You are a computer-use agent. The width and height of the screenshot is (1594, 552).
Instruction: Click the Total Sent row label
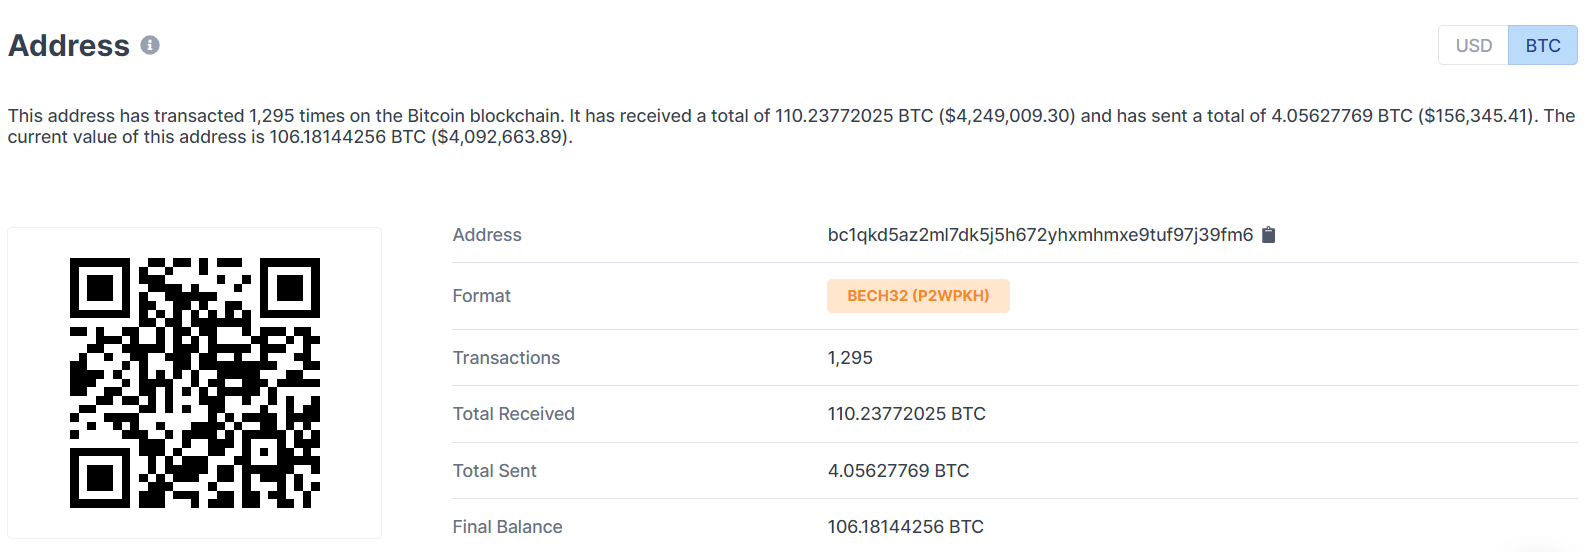pos(494,471)
